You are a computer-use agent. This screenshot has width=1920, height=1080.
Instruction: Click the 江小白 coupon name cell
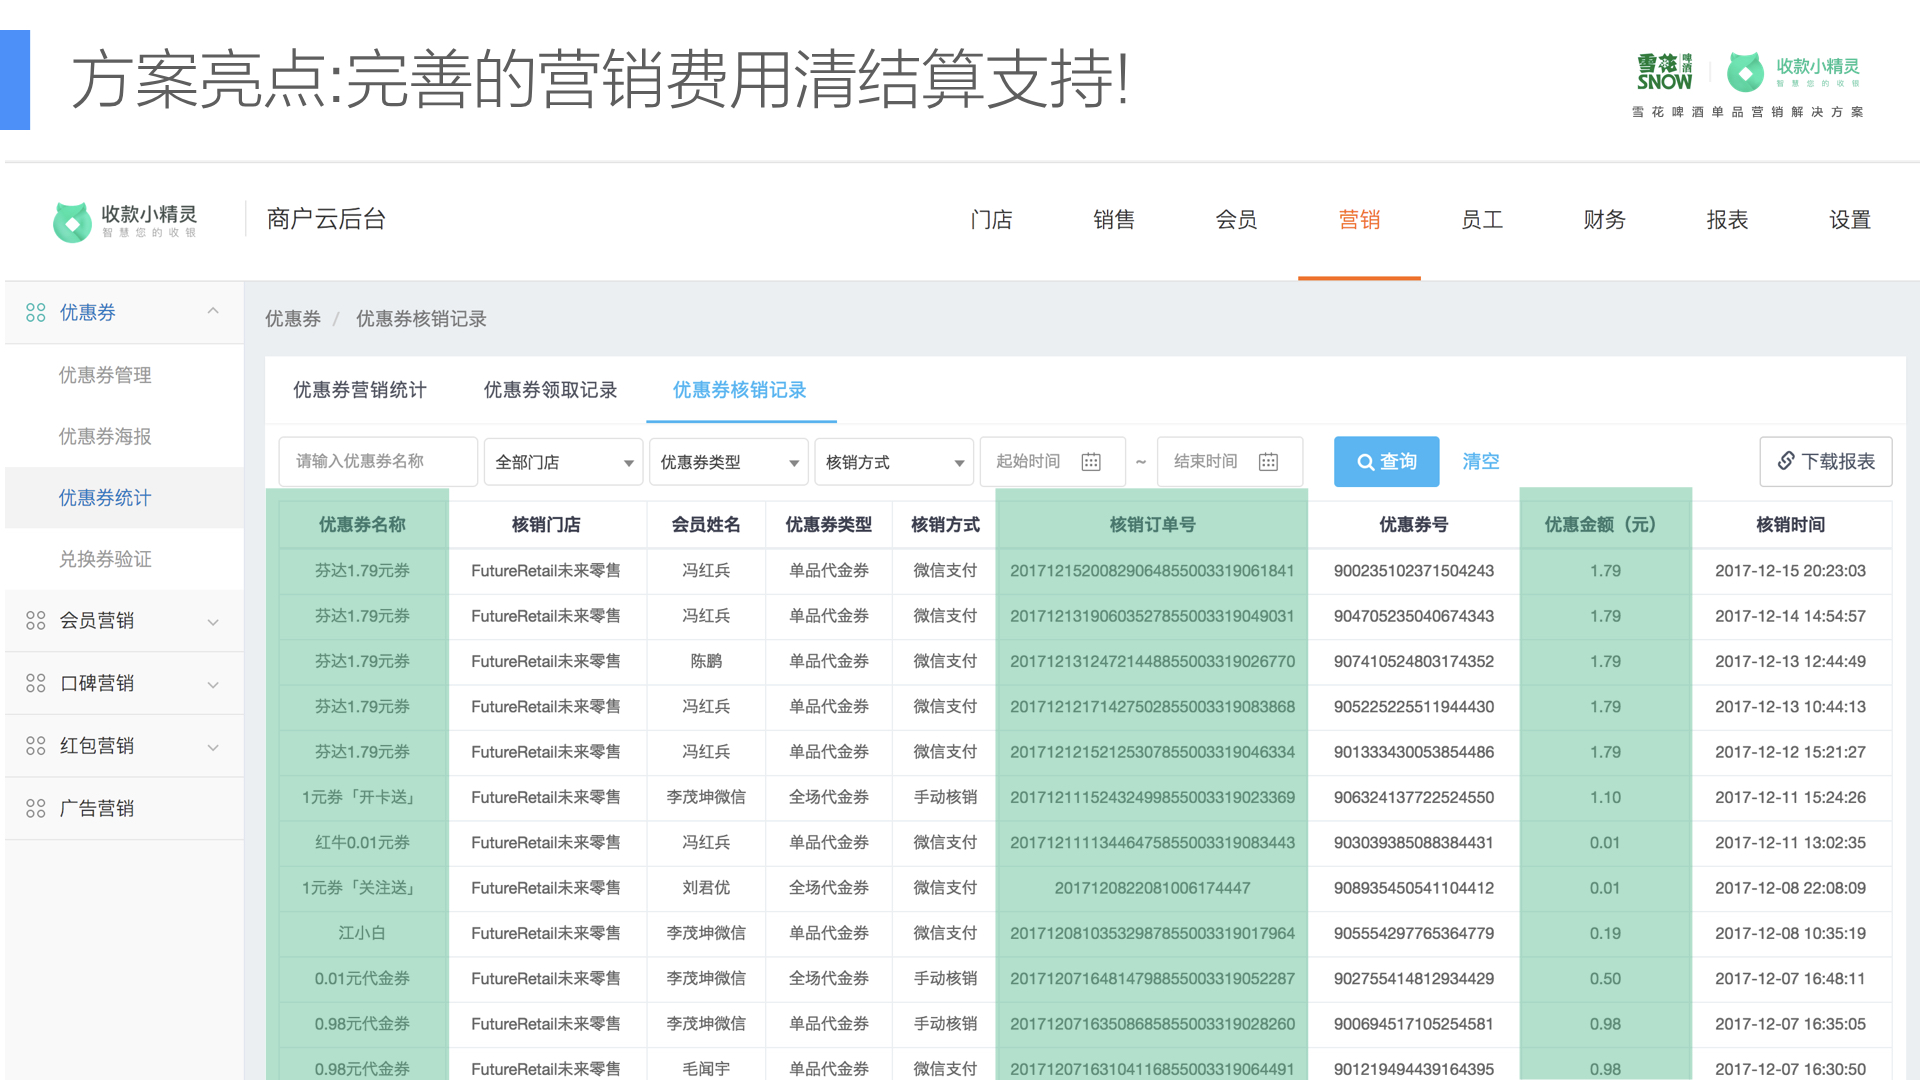(362, 933)
